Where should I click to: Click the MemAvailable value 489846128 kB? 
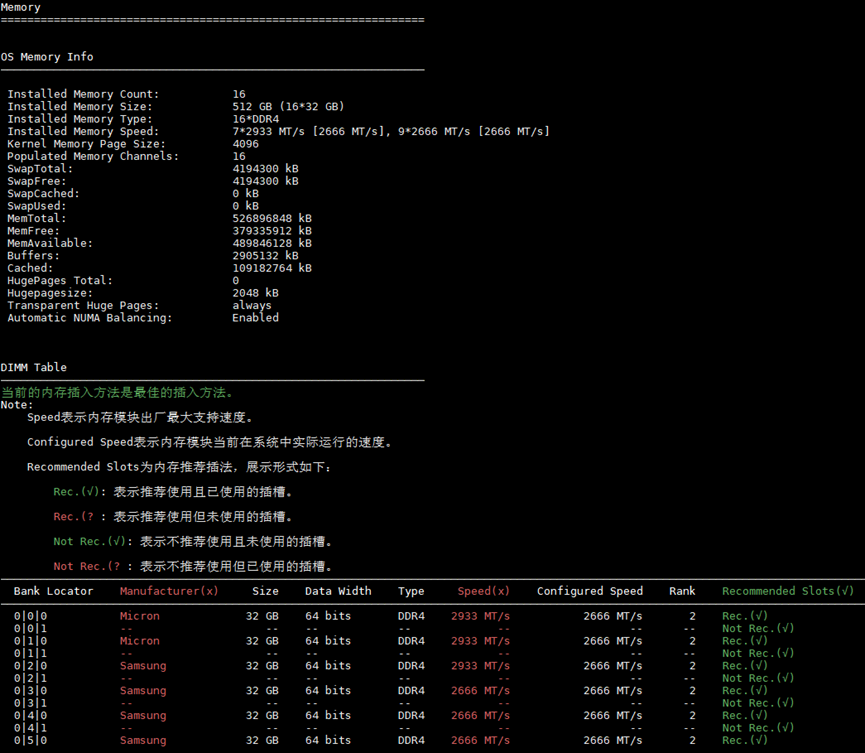coord(271,243)
